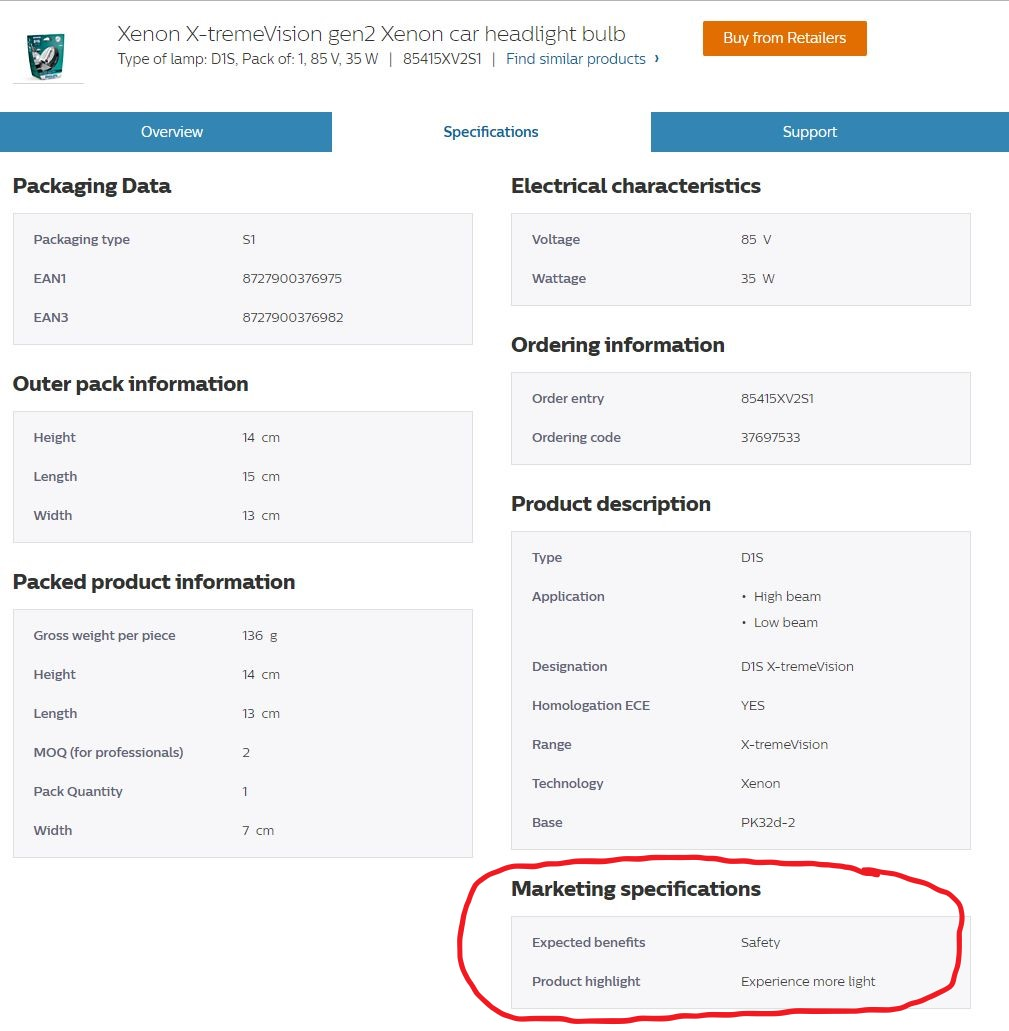
Task: Click the Marketing specifications heading
Action: [635, 889]
